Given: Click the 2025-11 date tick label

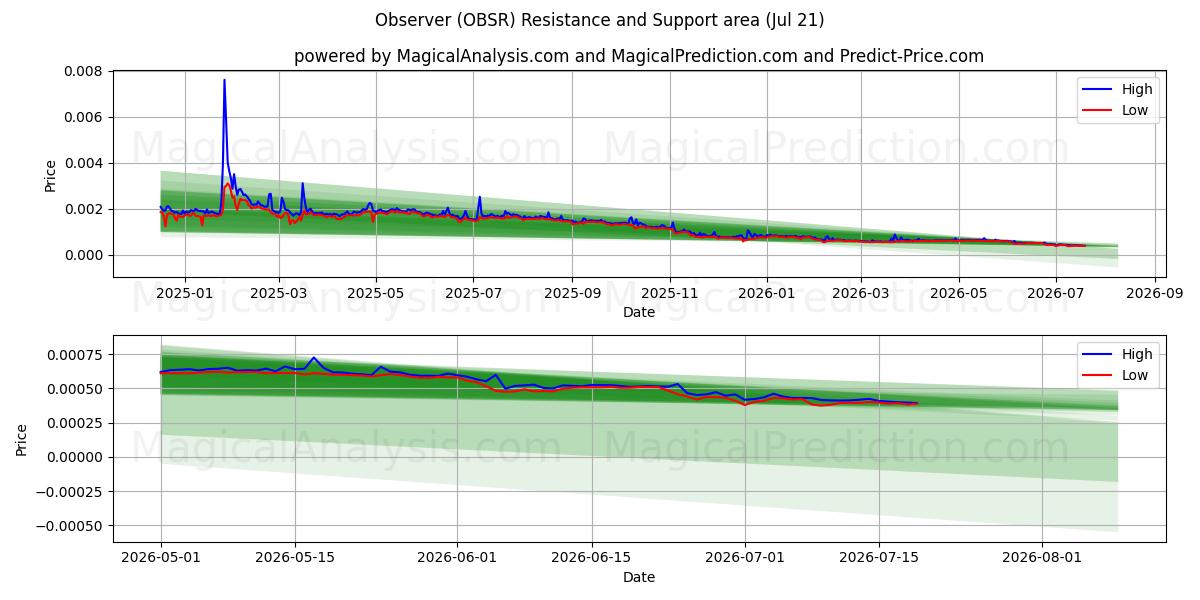Looking at the screenshot, I should point(670,294).
